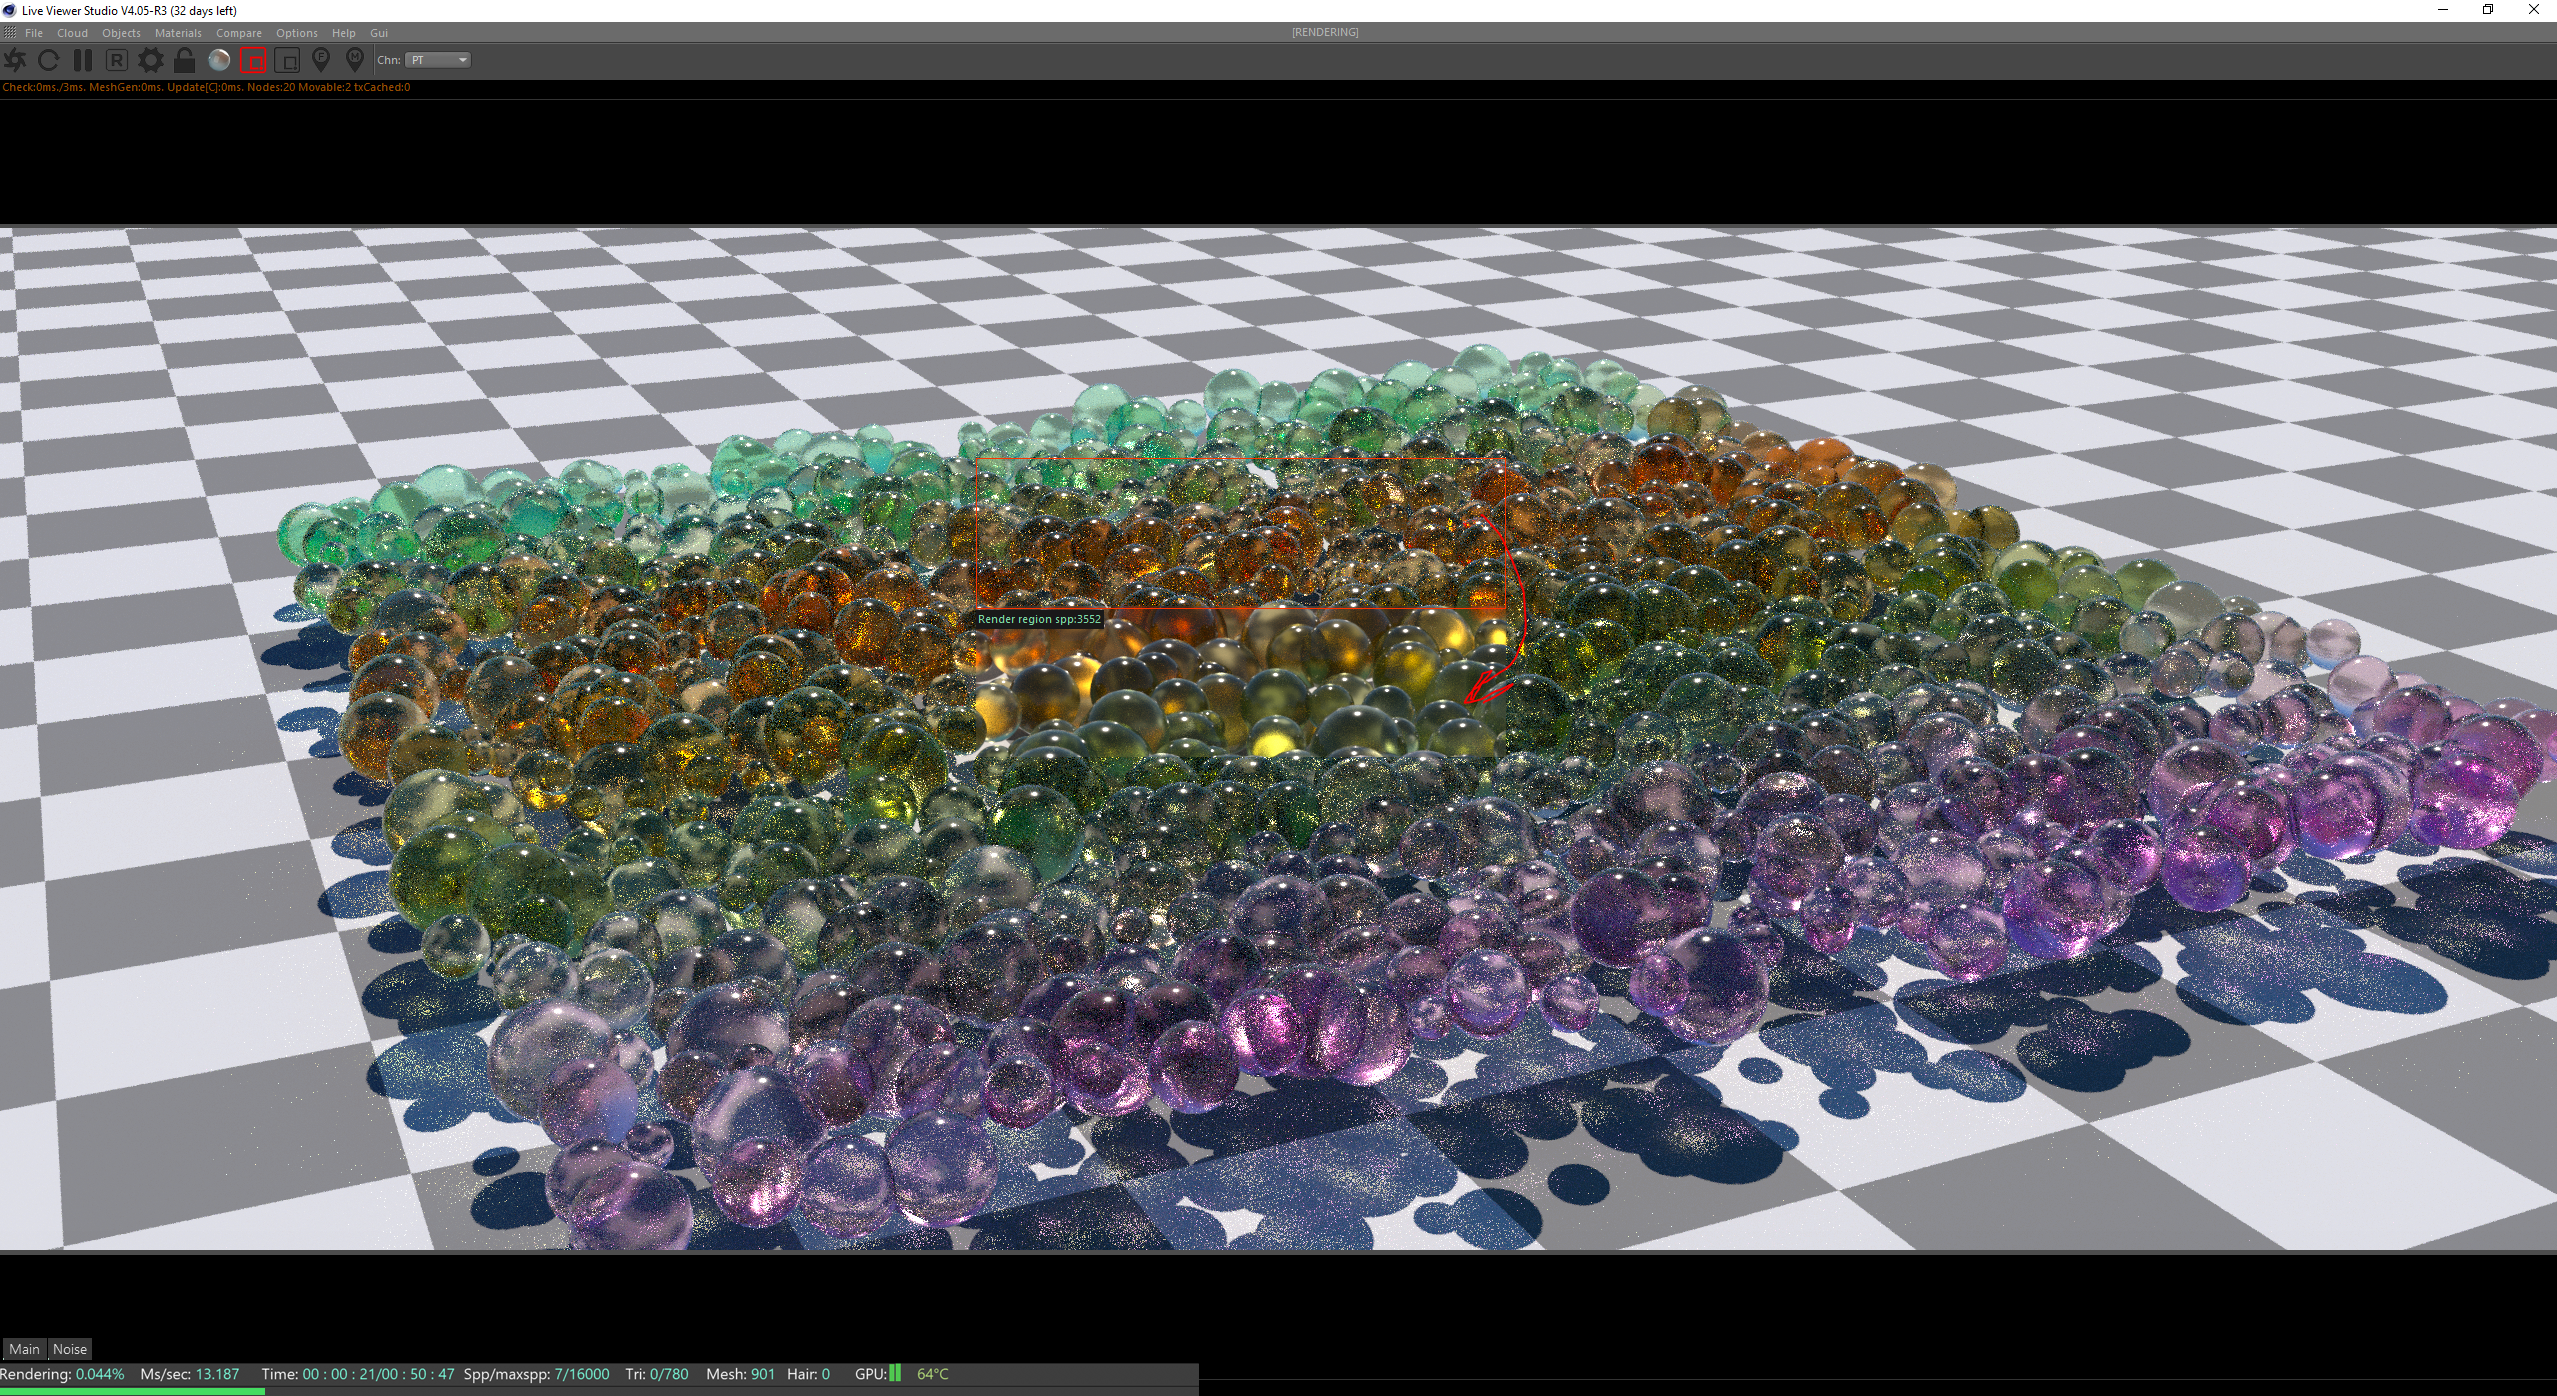The width and height of the screenshot is (2557, 1396).
Task: Pause the rendering
Action: (x=83, y=60)
